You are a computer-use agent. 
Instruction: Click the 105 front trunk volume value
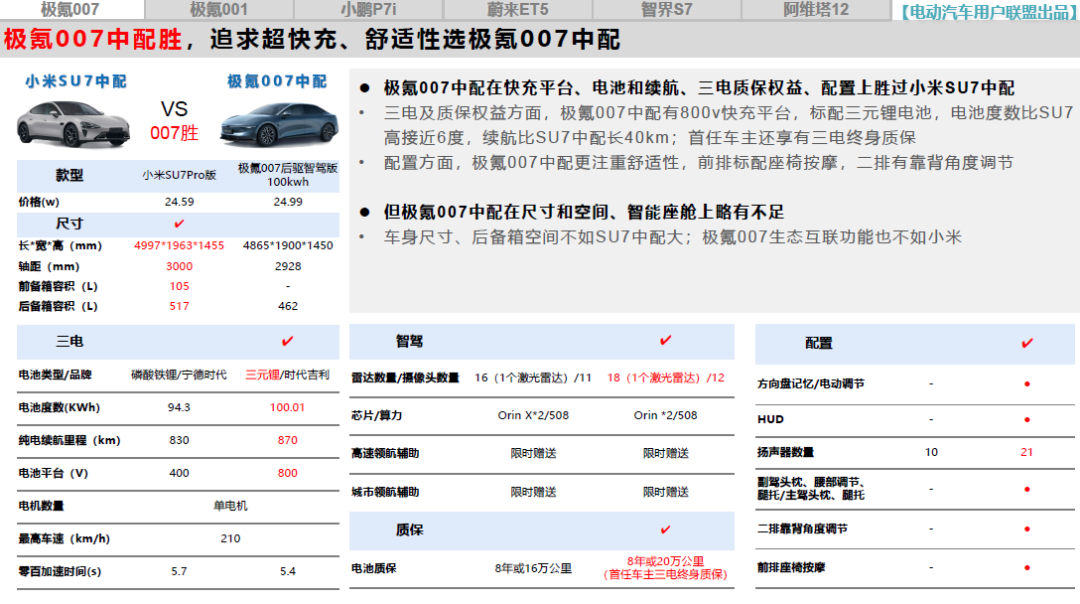179,286
